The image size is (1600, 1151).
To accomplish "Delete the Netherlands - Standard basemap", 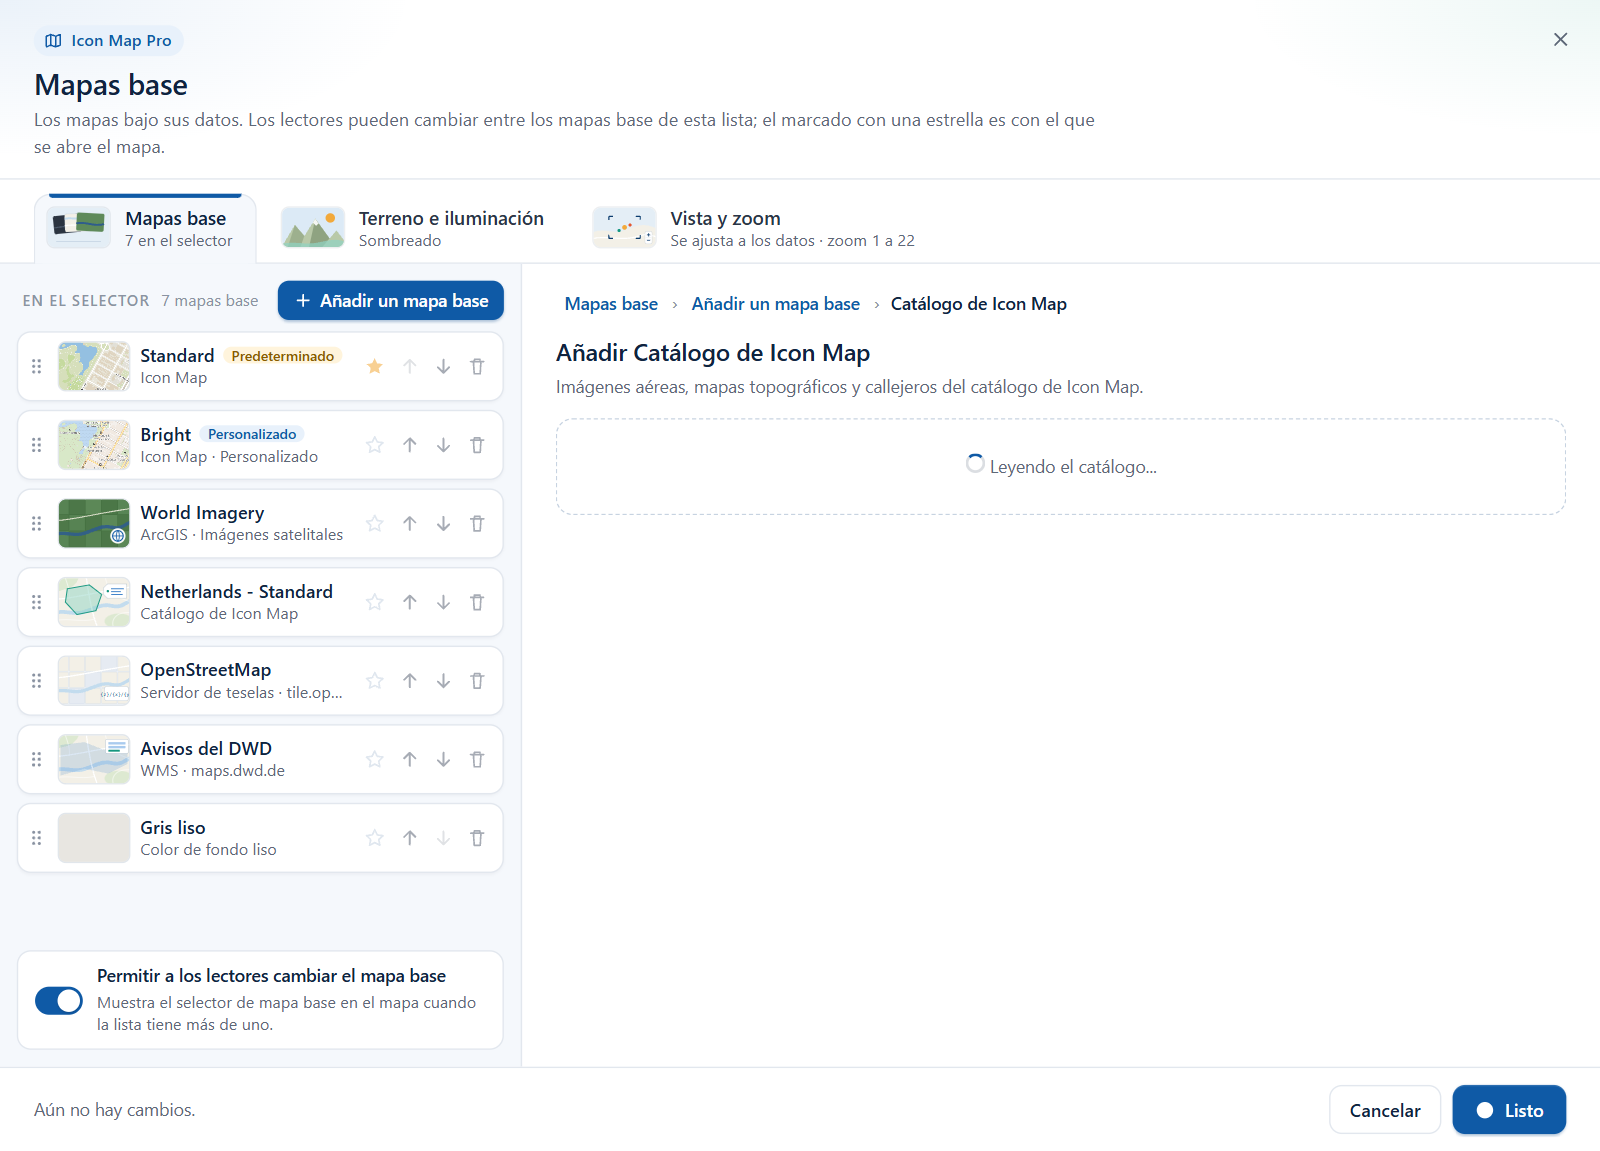I will click(x=477, y=602).
